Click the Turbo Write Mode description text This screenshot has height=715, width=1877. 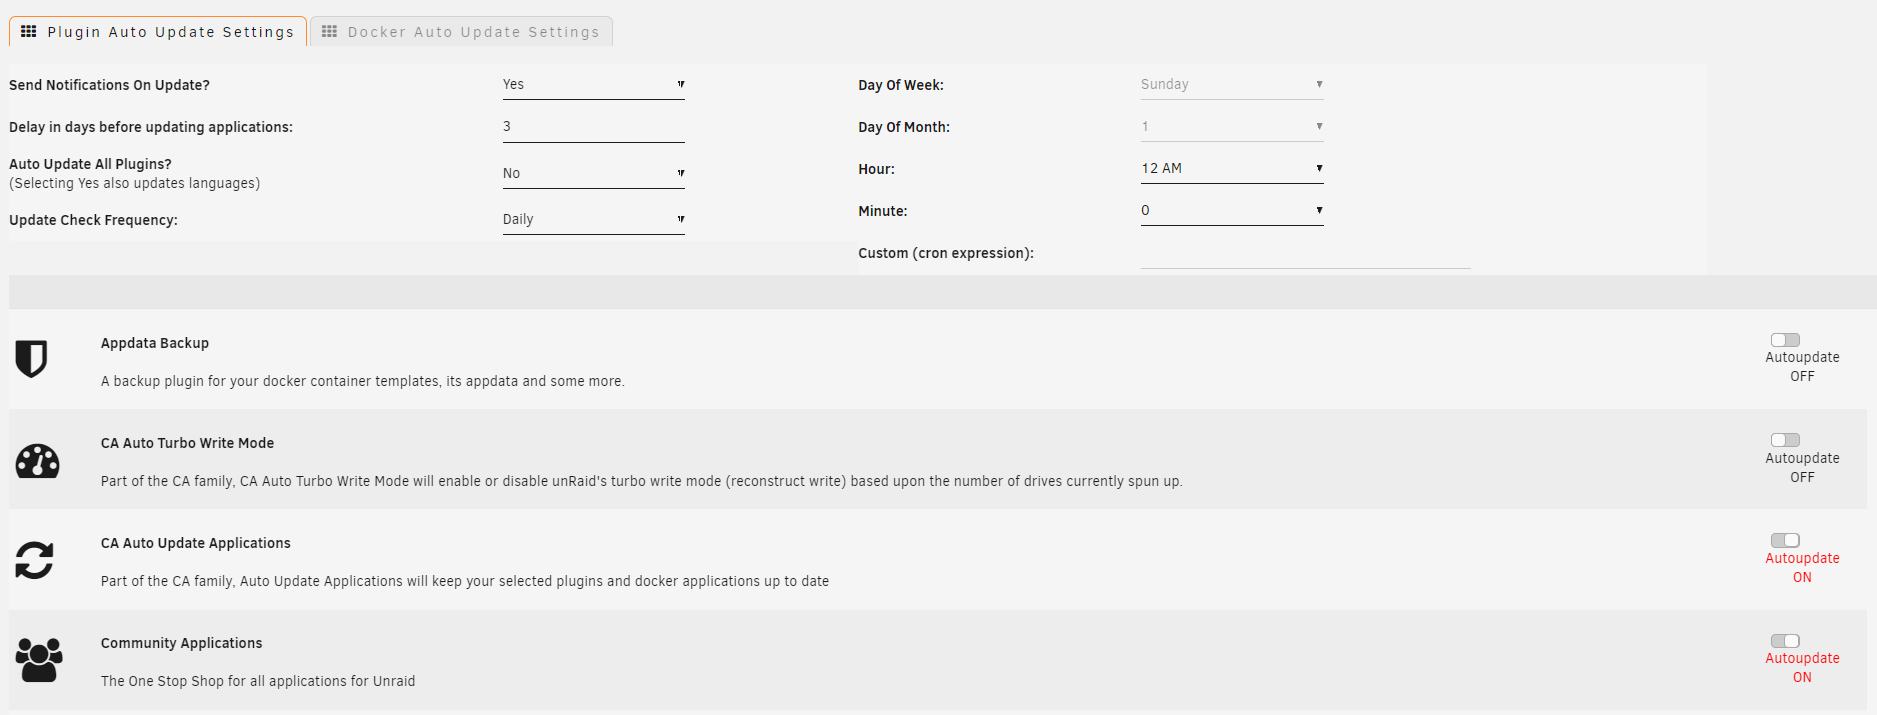[641, 481]
